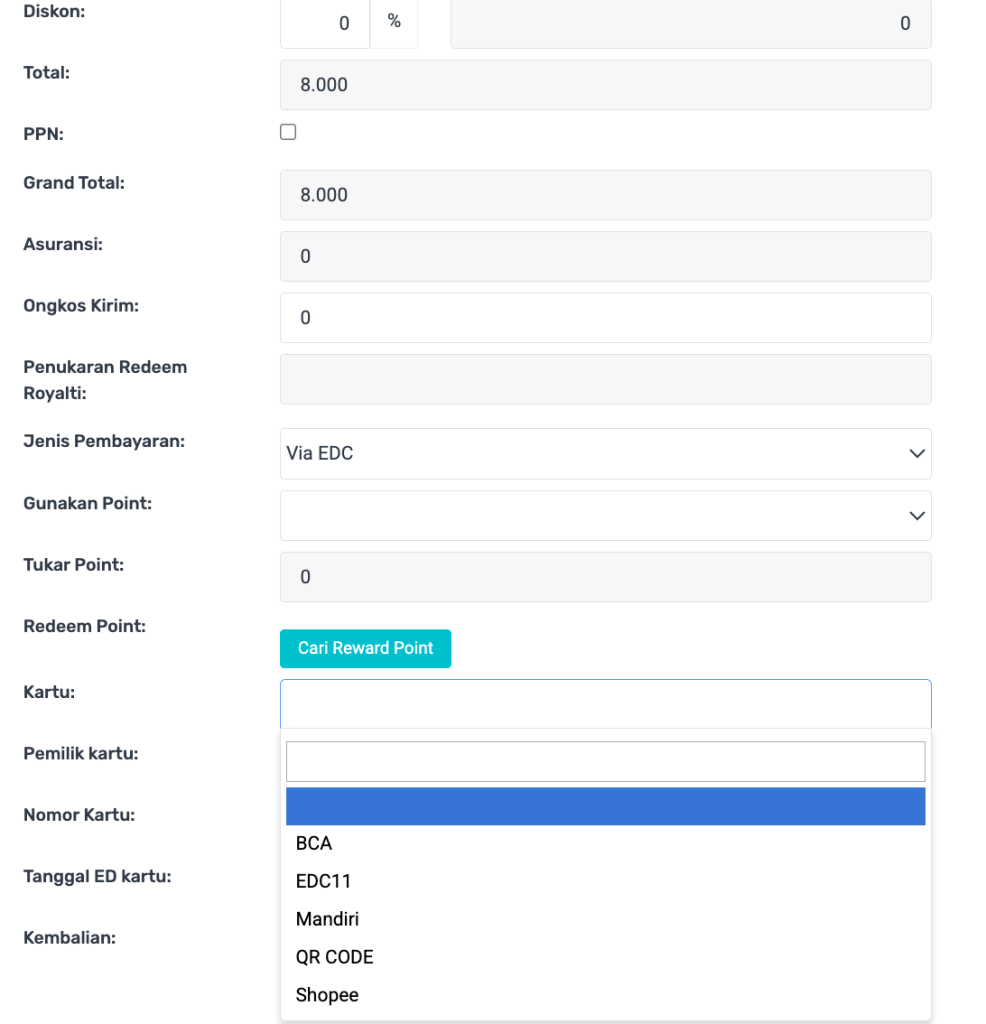986x1024 pixels.
Task: Select the blank highlighted Kartu option
Action: pos(605,806)
